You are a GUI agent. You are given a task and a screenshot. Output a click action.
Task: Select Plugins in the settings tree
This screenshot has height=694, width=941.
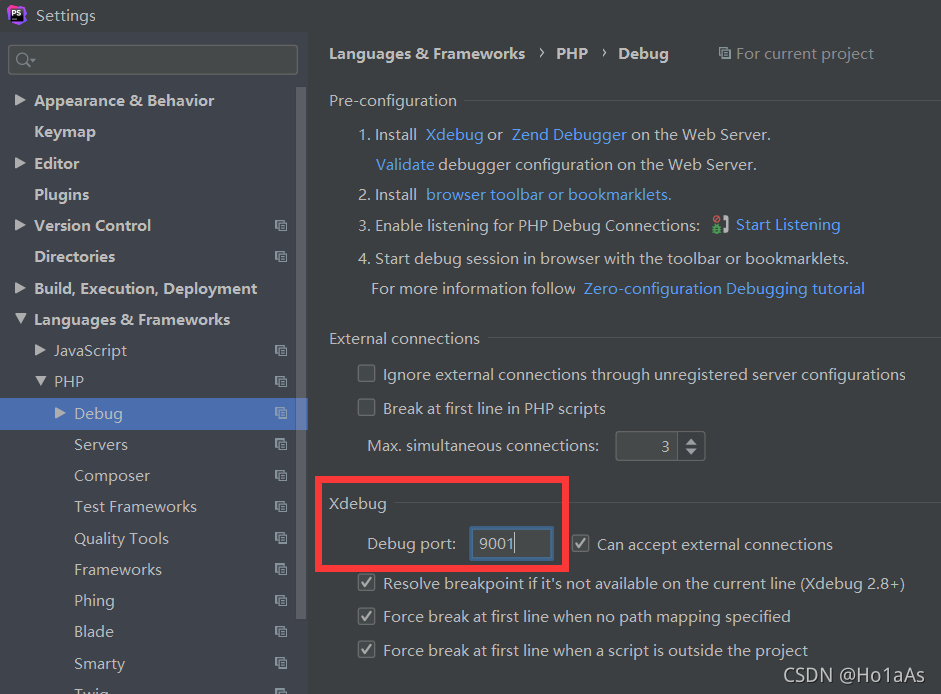tap(62, 195)
